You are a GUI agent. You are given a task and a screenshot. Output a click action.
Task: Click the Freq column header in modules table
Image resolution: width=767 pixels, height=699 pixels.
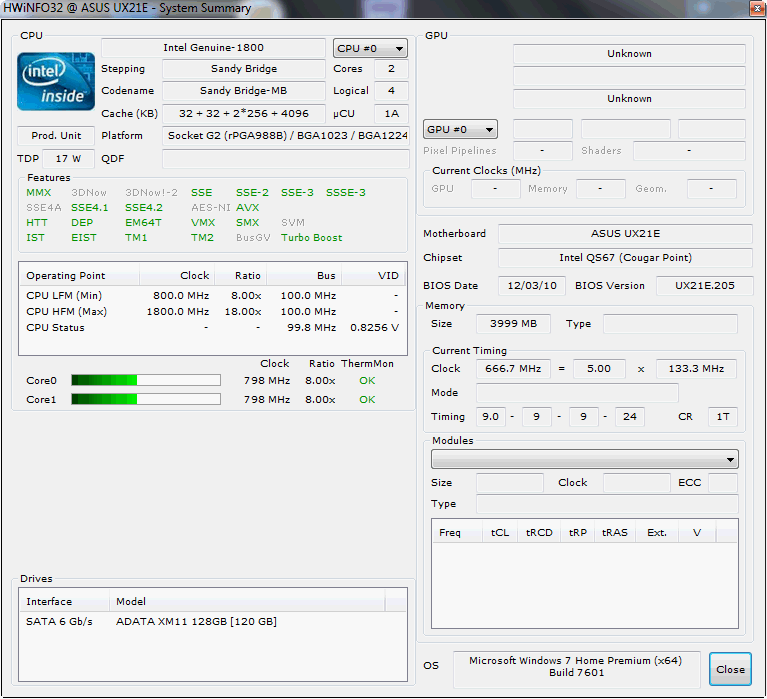pos(457,532)
